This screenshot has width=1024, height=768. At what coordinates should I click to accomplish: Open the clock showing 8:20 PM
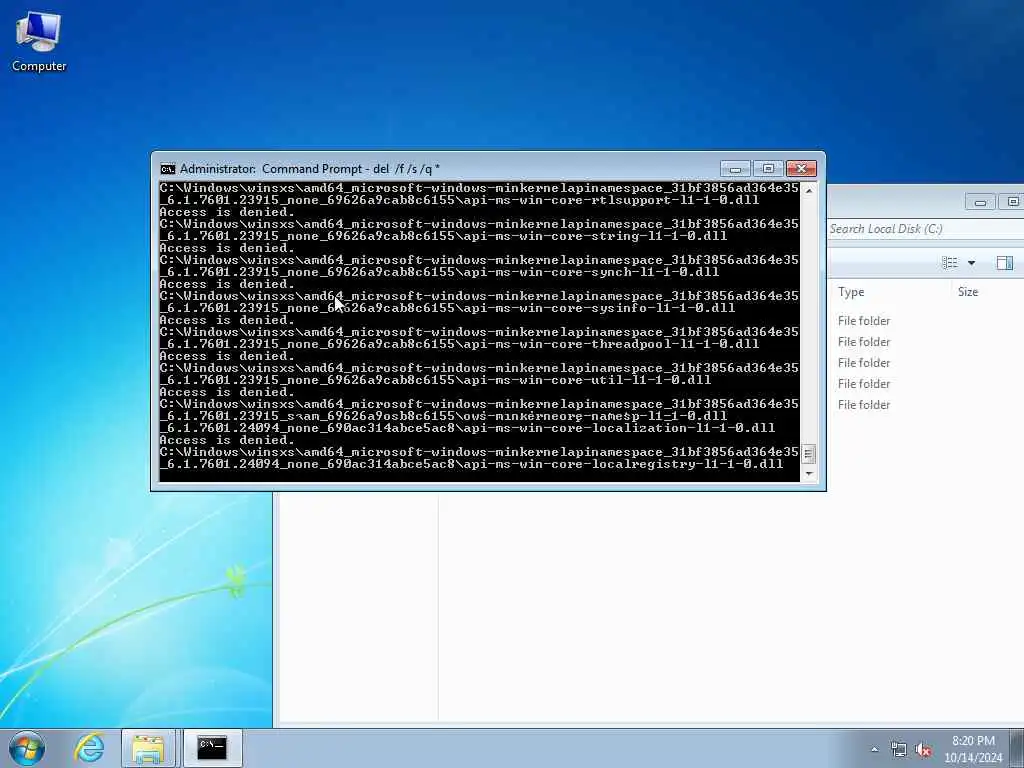pos(973,741)
